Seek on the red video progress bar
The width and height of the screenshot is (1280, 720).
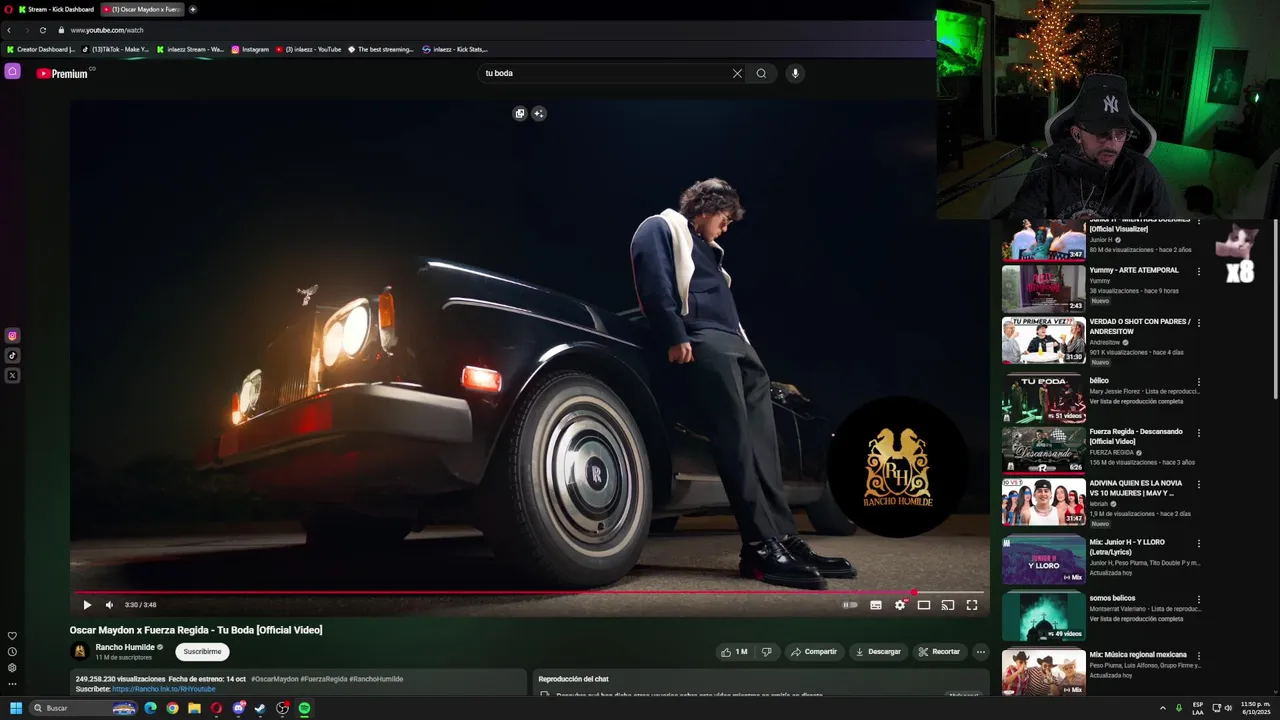coord(528,592)
